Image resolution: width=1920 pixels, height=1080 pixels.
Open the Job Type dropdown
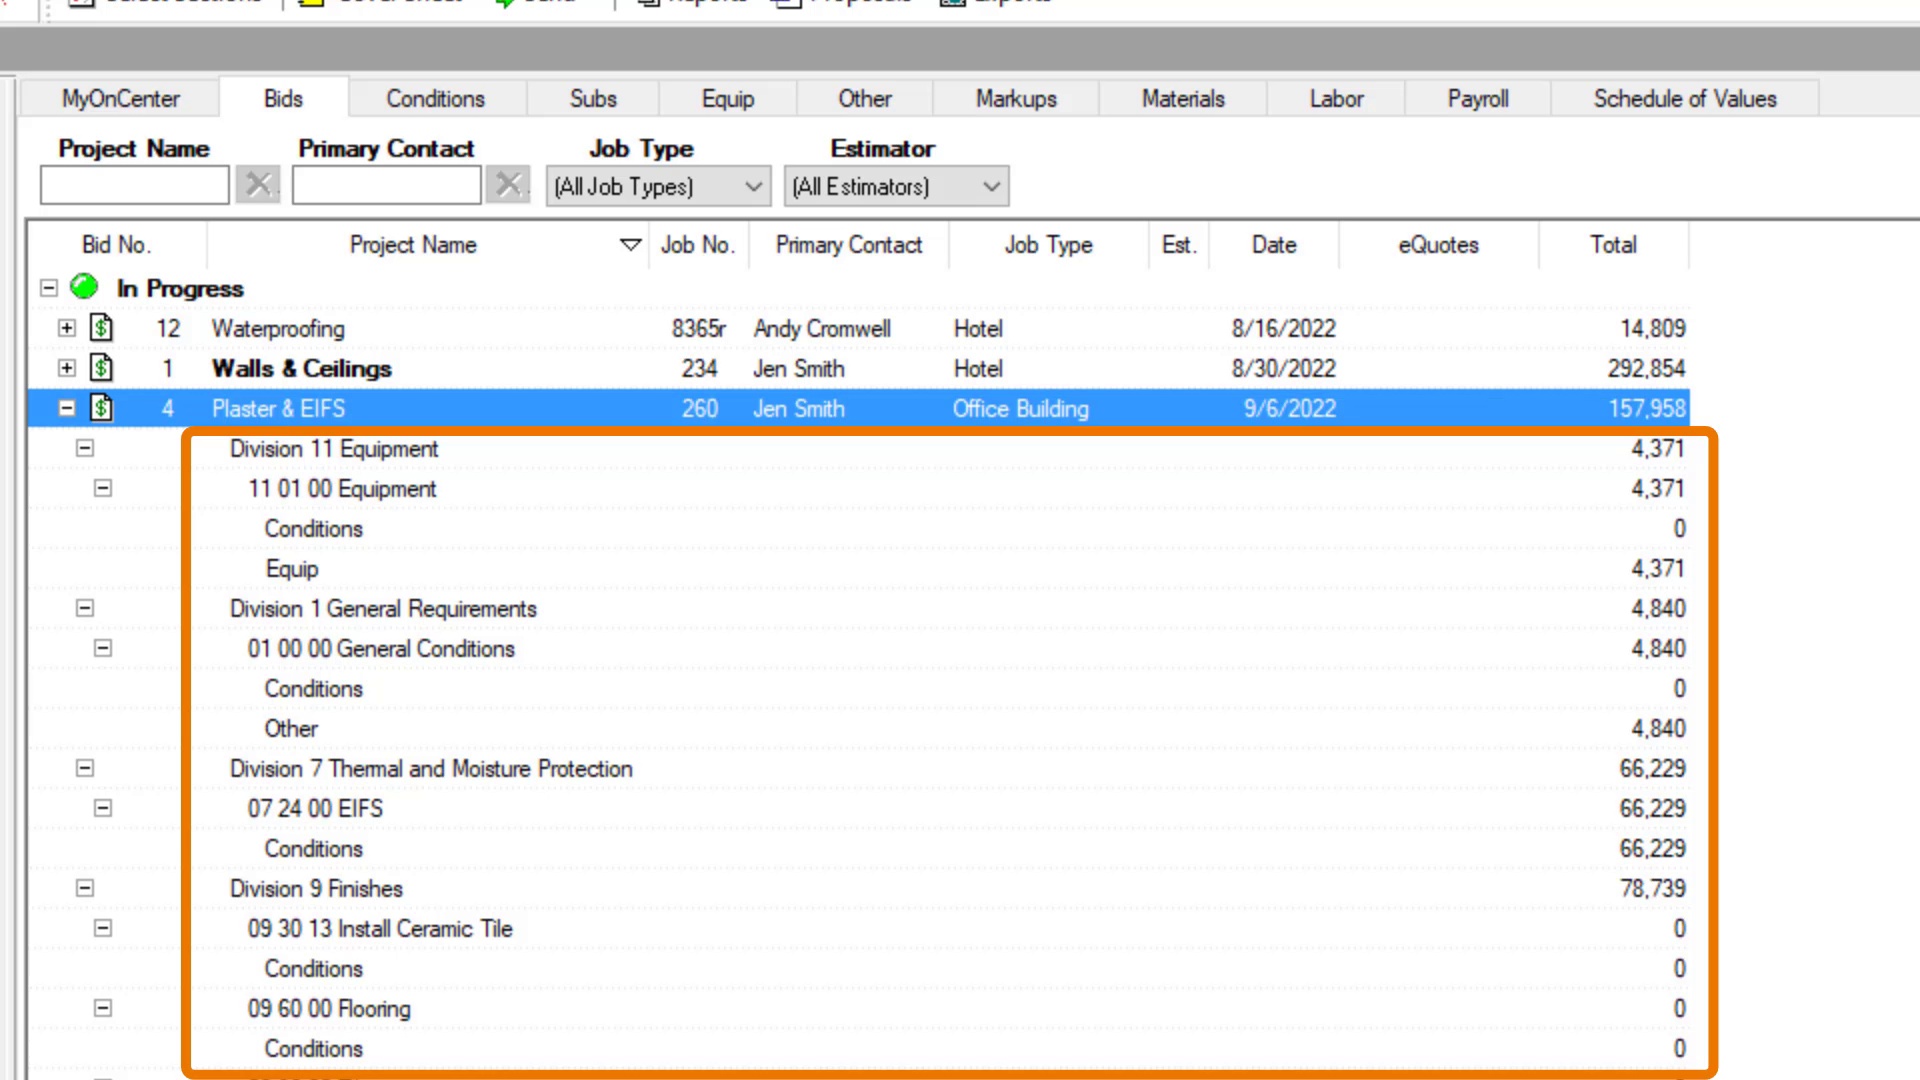click(754, 187)
